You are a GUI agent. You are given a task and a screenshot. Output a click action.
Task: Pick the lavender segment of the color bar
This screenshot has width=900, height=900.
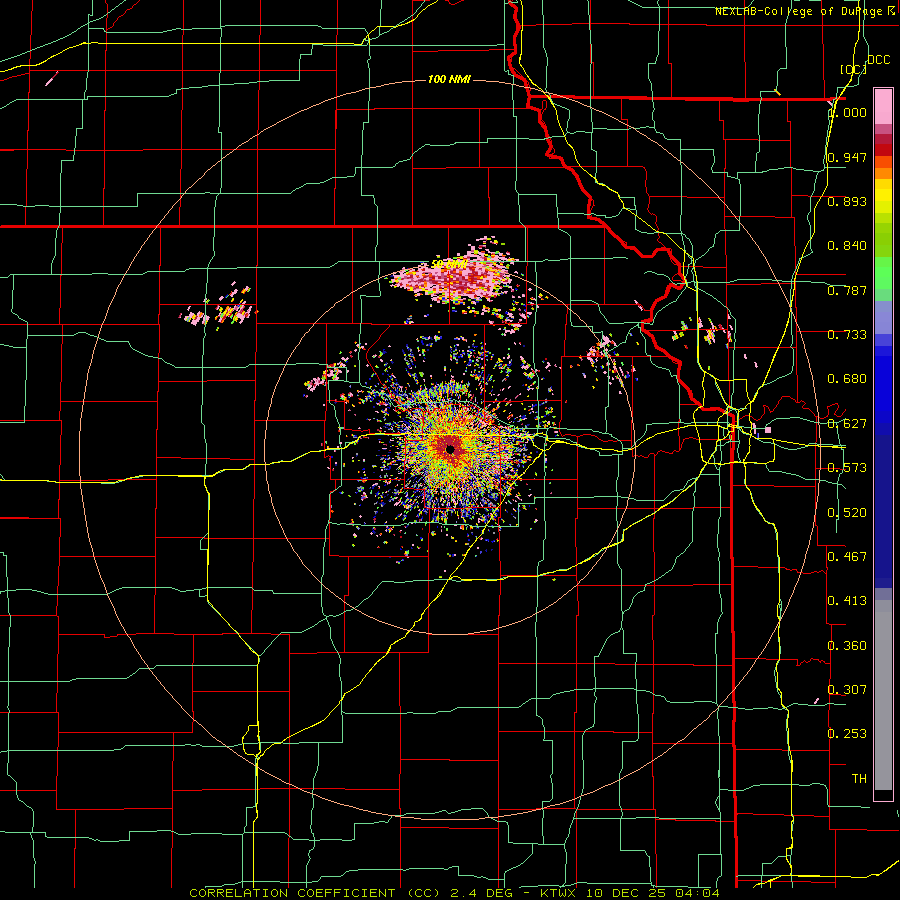pos(883,317)
